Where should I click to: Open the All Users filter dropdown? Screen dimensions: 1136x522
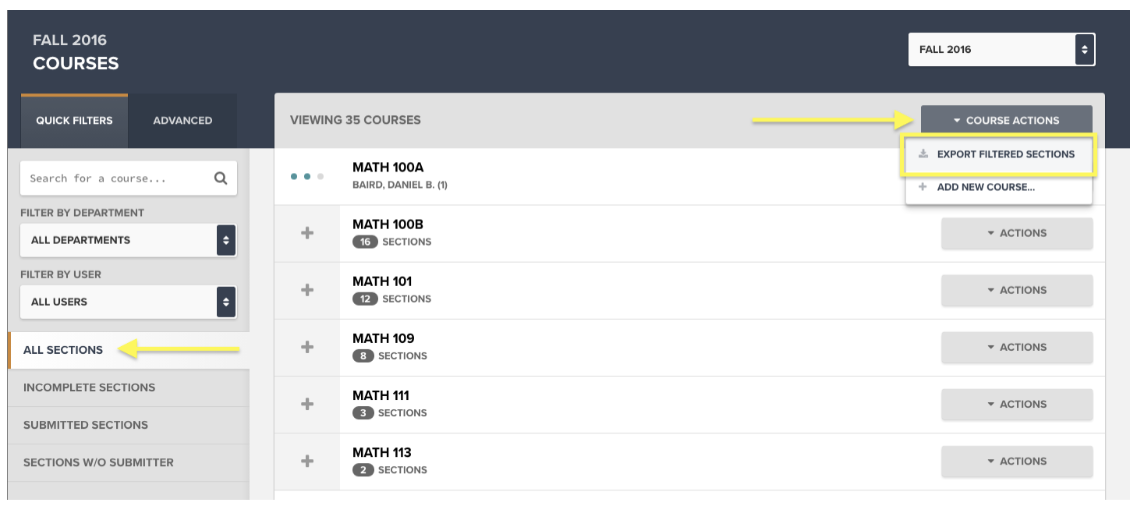[x=128, y=301]
